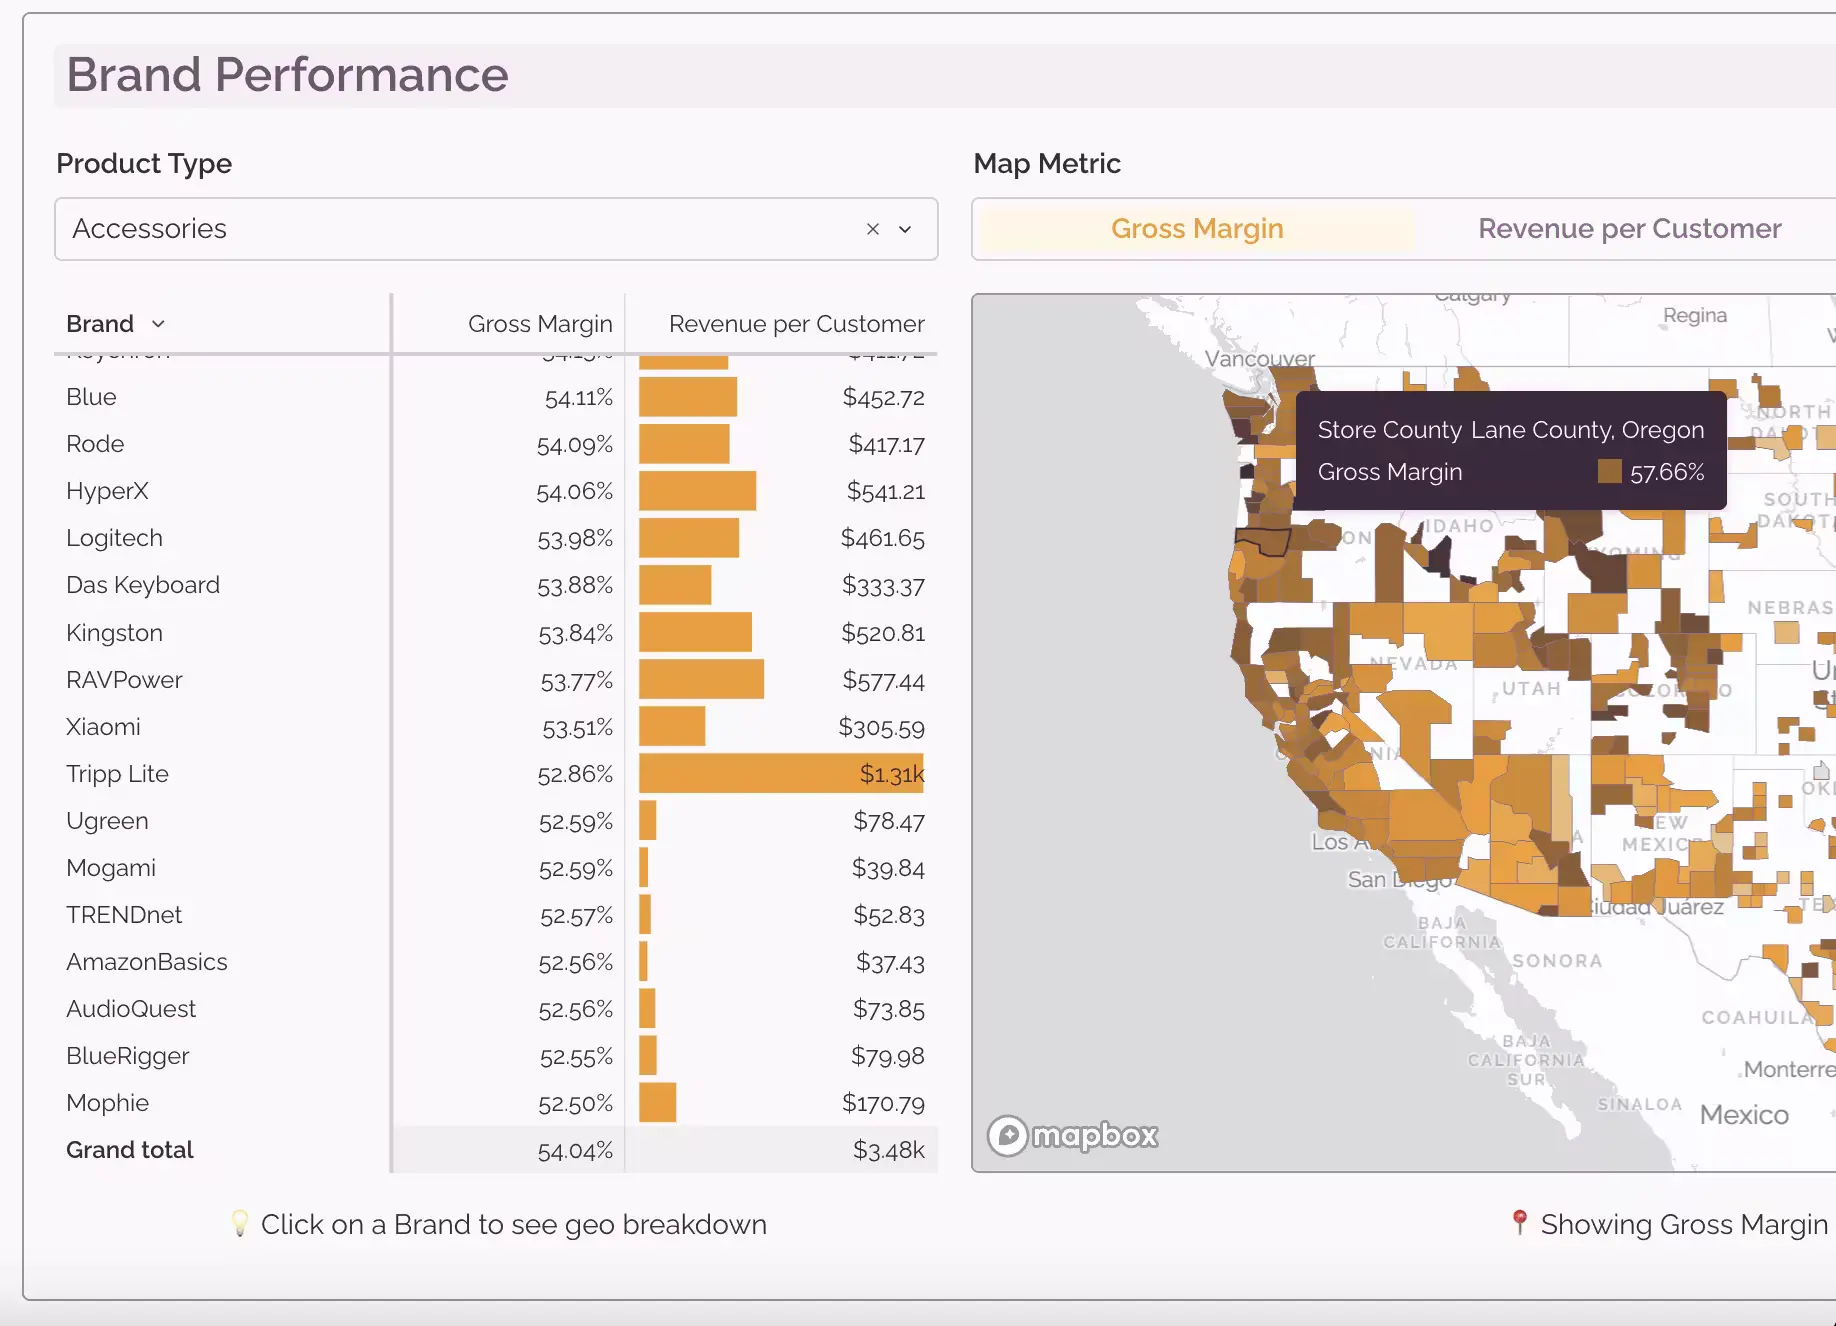The image size is (1836, 1326).
Task: Click the lightbulb icon next to geo breakdown hint
Action: click(x=239, y=1223)
